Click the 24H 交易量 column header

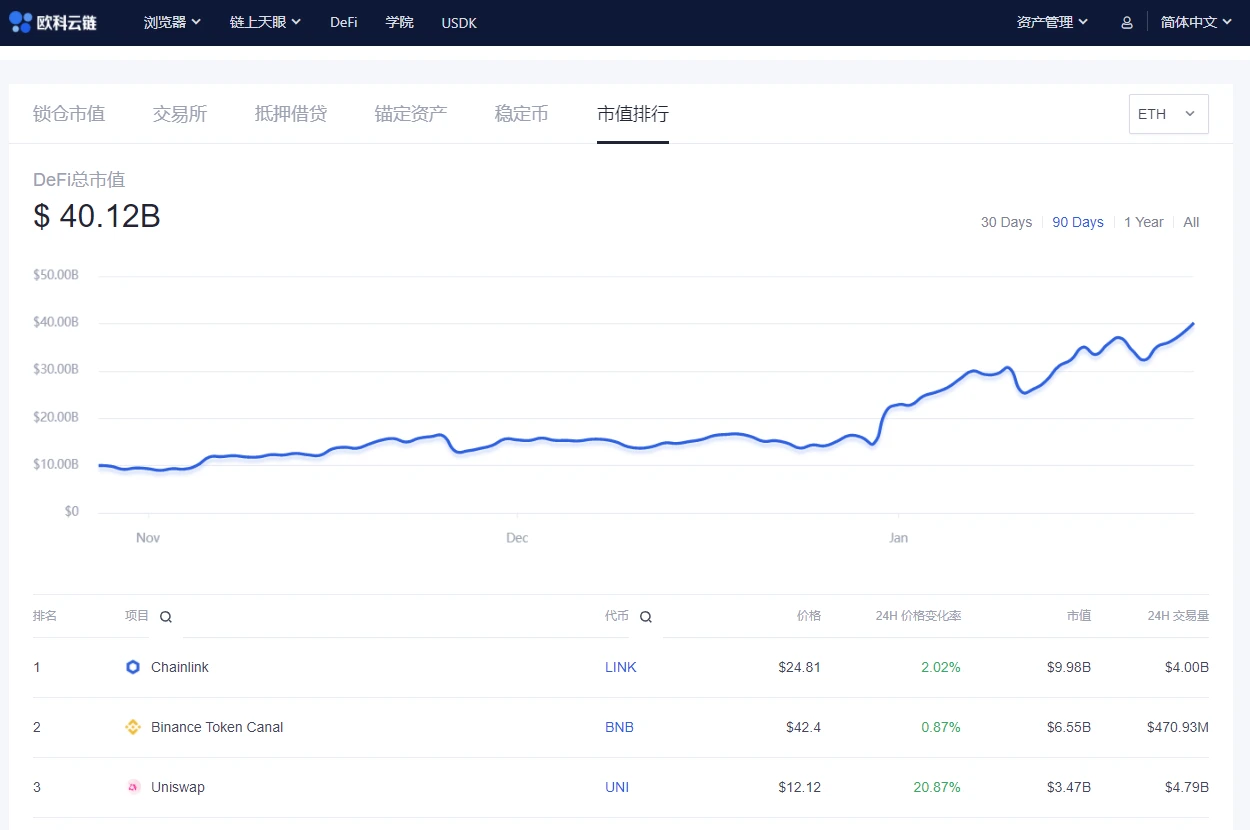[x=1178, y=616]
